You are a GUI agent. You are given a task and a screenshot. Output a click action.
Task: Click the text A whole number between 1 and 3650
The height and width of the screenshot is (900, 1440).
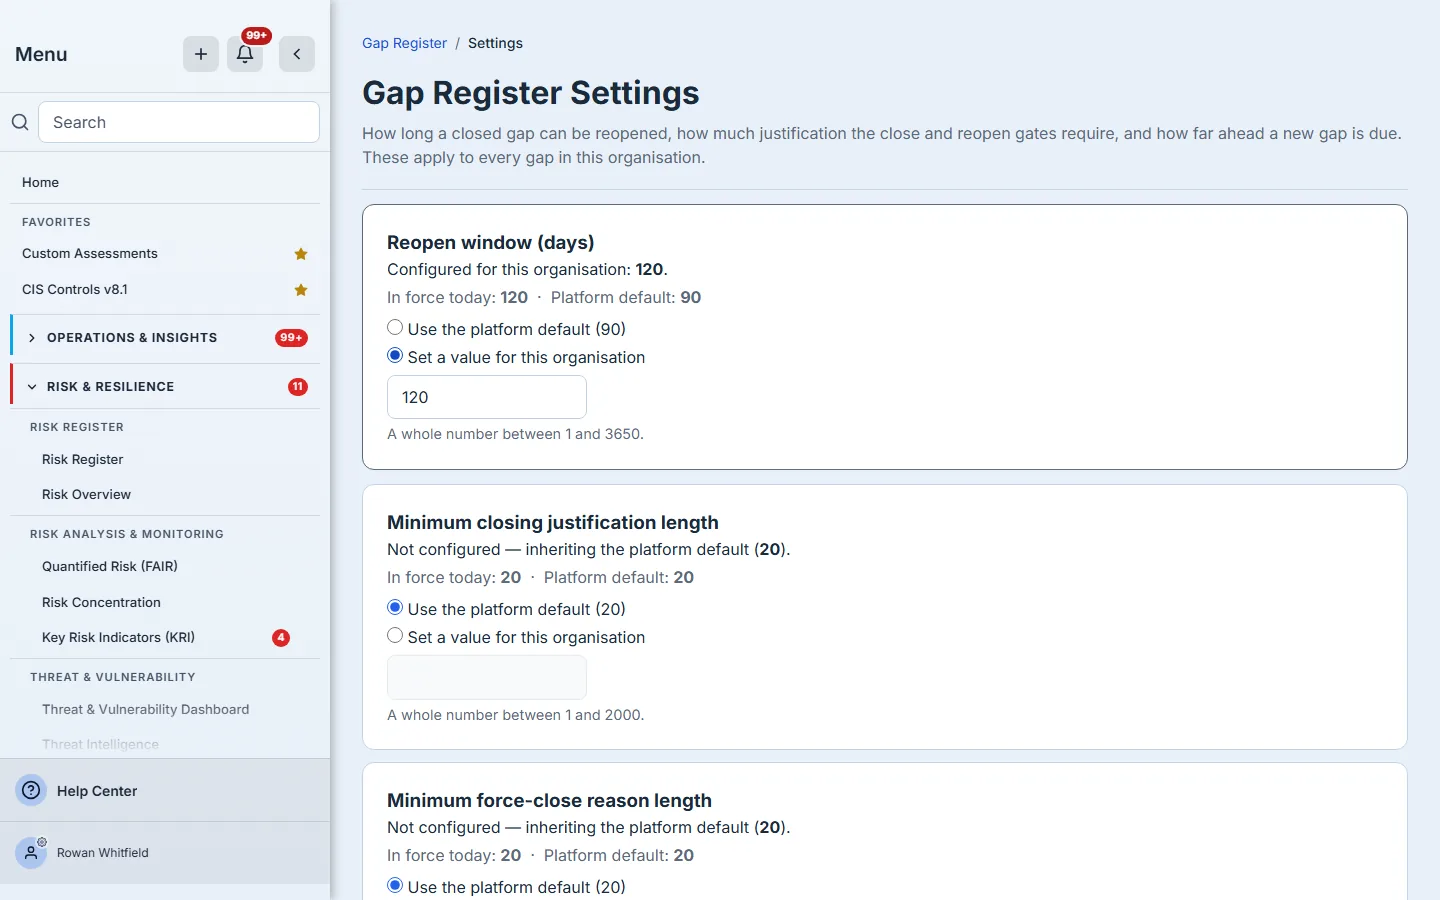tap(515, 434)
